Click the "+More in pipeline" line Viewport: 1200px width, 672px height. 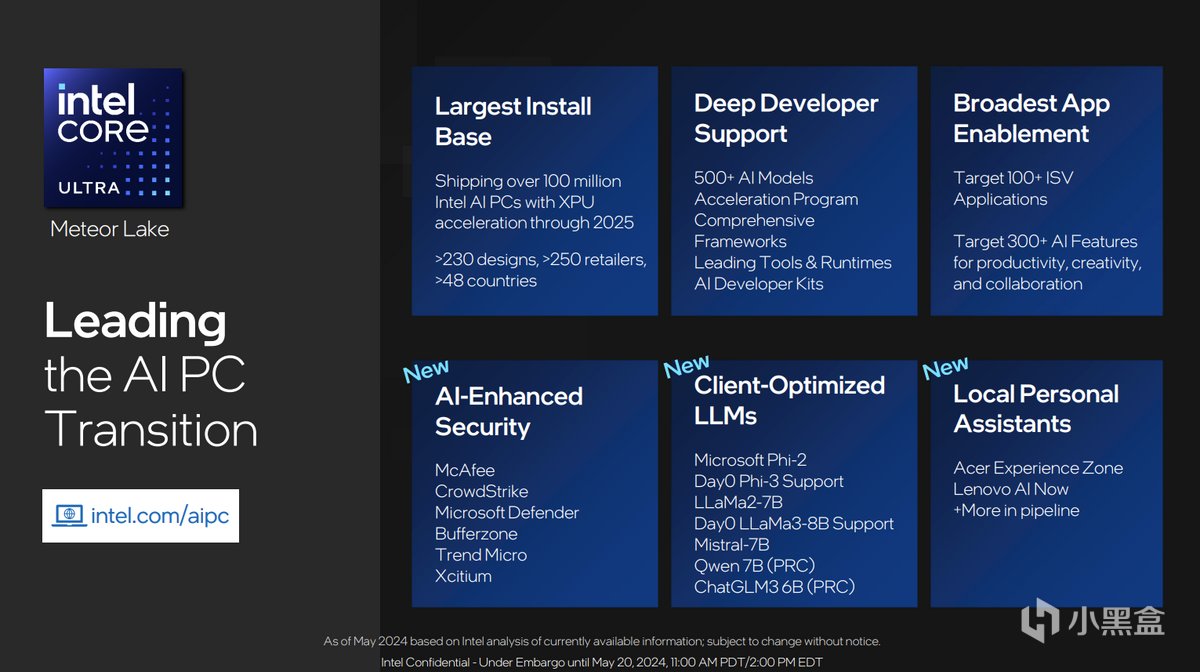click(x=1016, y=510)
